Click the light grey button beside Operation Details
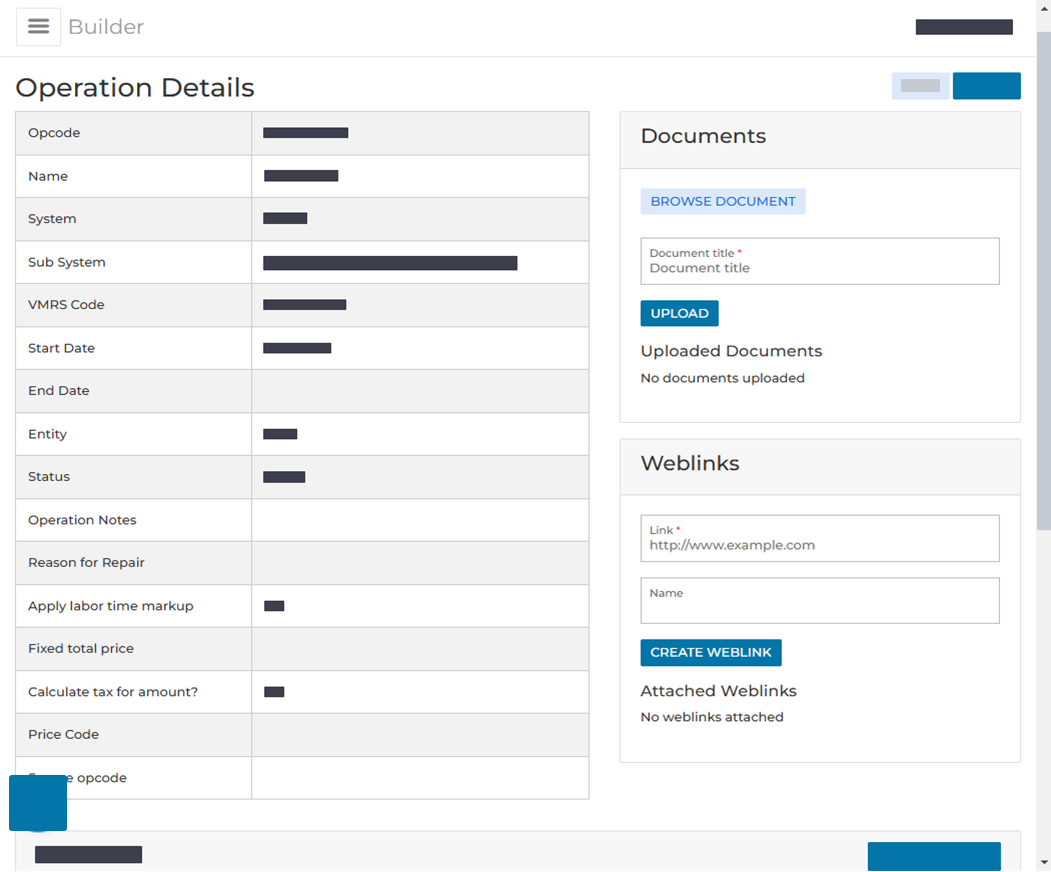 pos(920,86)
